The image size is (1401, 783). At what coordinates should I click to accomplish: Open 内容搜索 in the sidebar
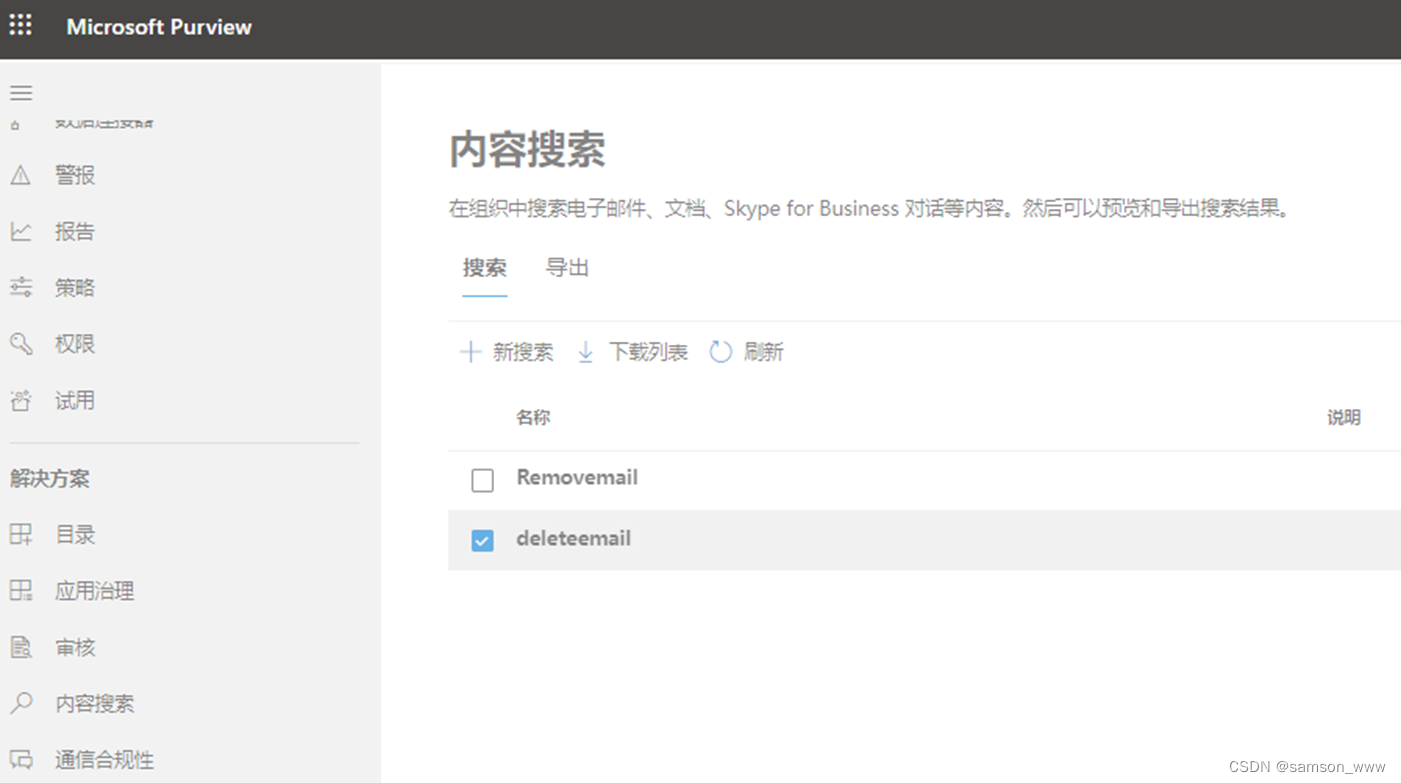[x=94, y=704]
